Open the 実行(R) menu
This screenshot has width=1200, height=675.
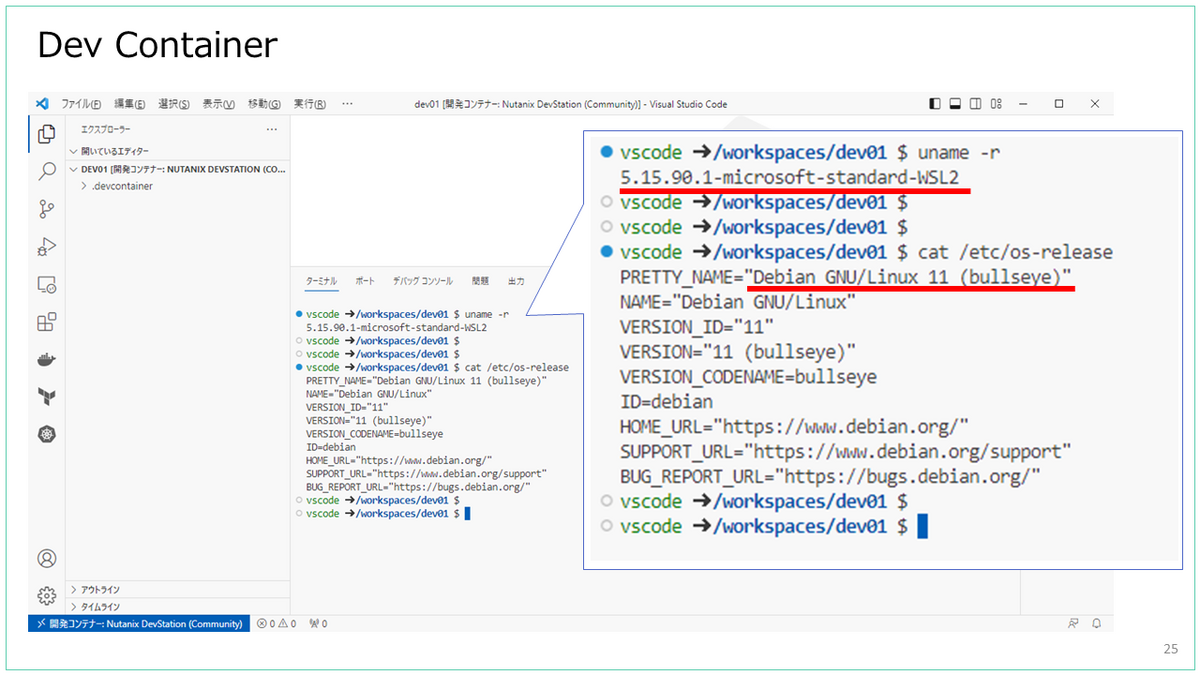coord(309,104)
